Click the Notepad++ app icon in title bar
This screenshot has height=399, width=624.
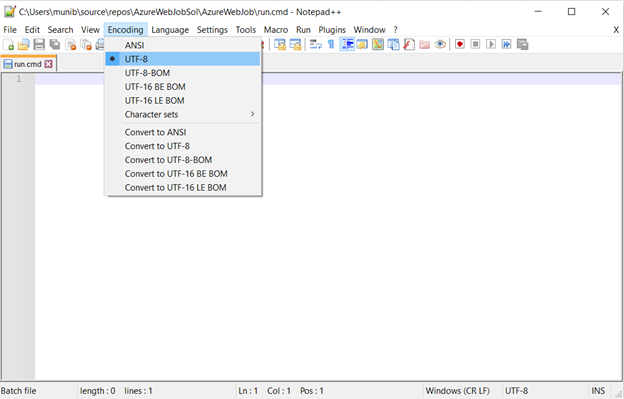pos(10,12)
